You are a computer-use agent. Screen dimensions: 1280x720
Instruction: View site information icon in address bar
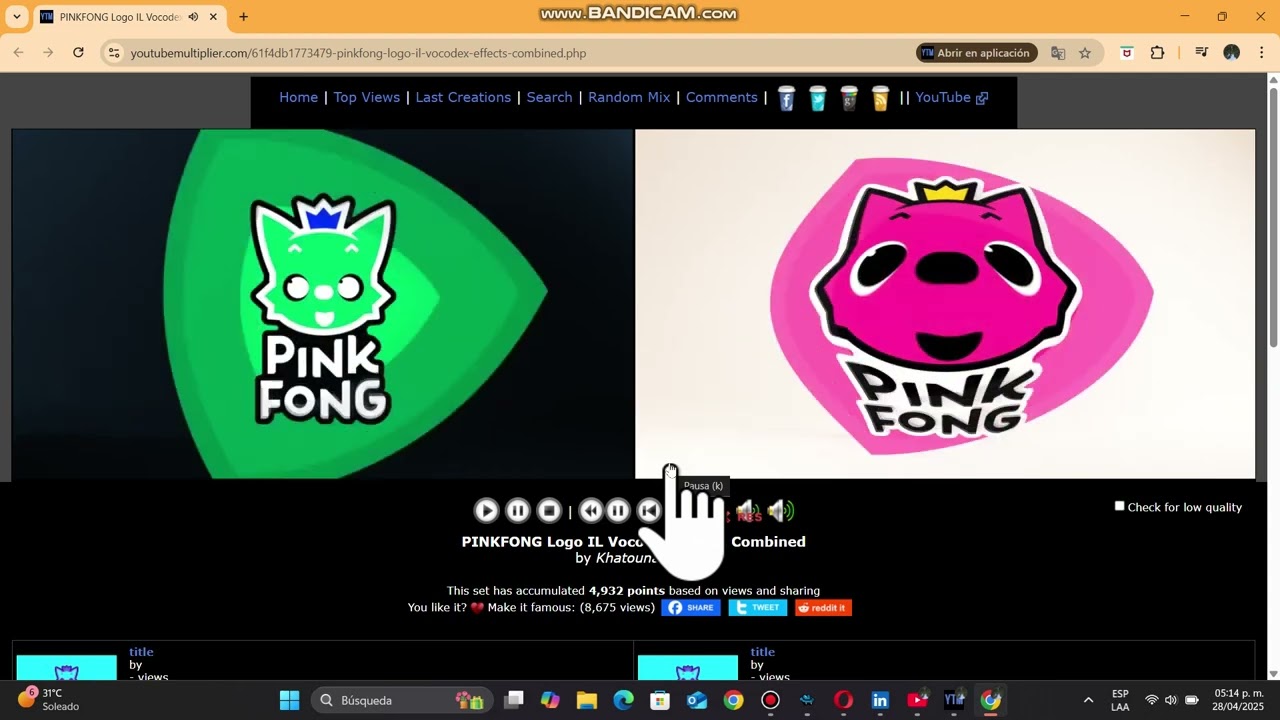tap(114, 53)
